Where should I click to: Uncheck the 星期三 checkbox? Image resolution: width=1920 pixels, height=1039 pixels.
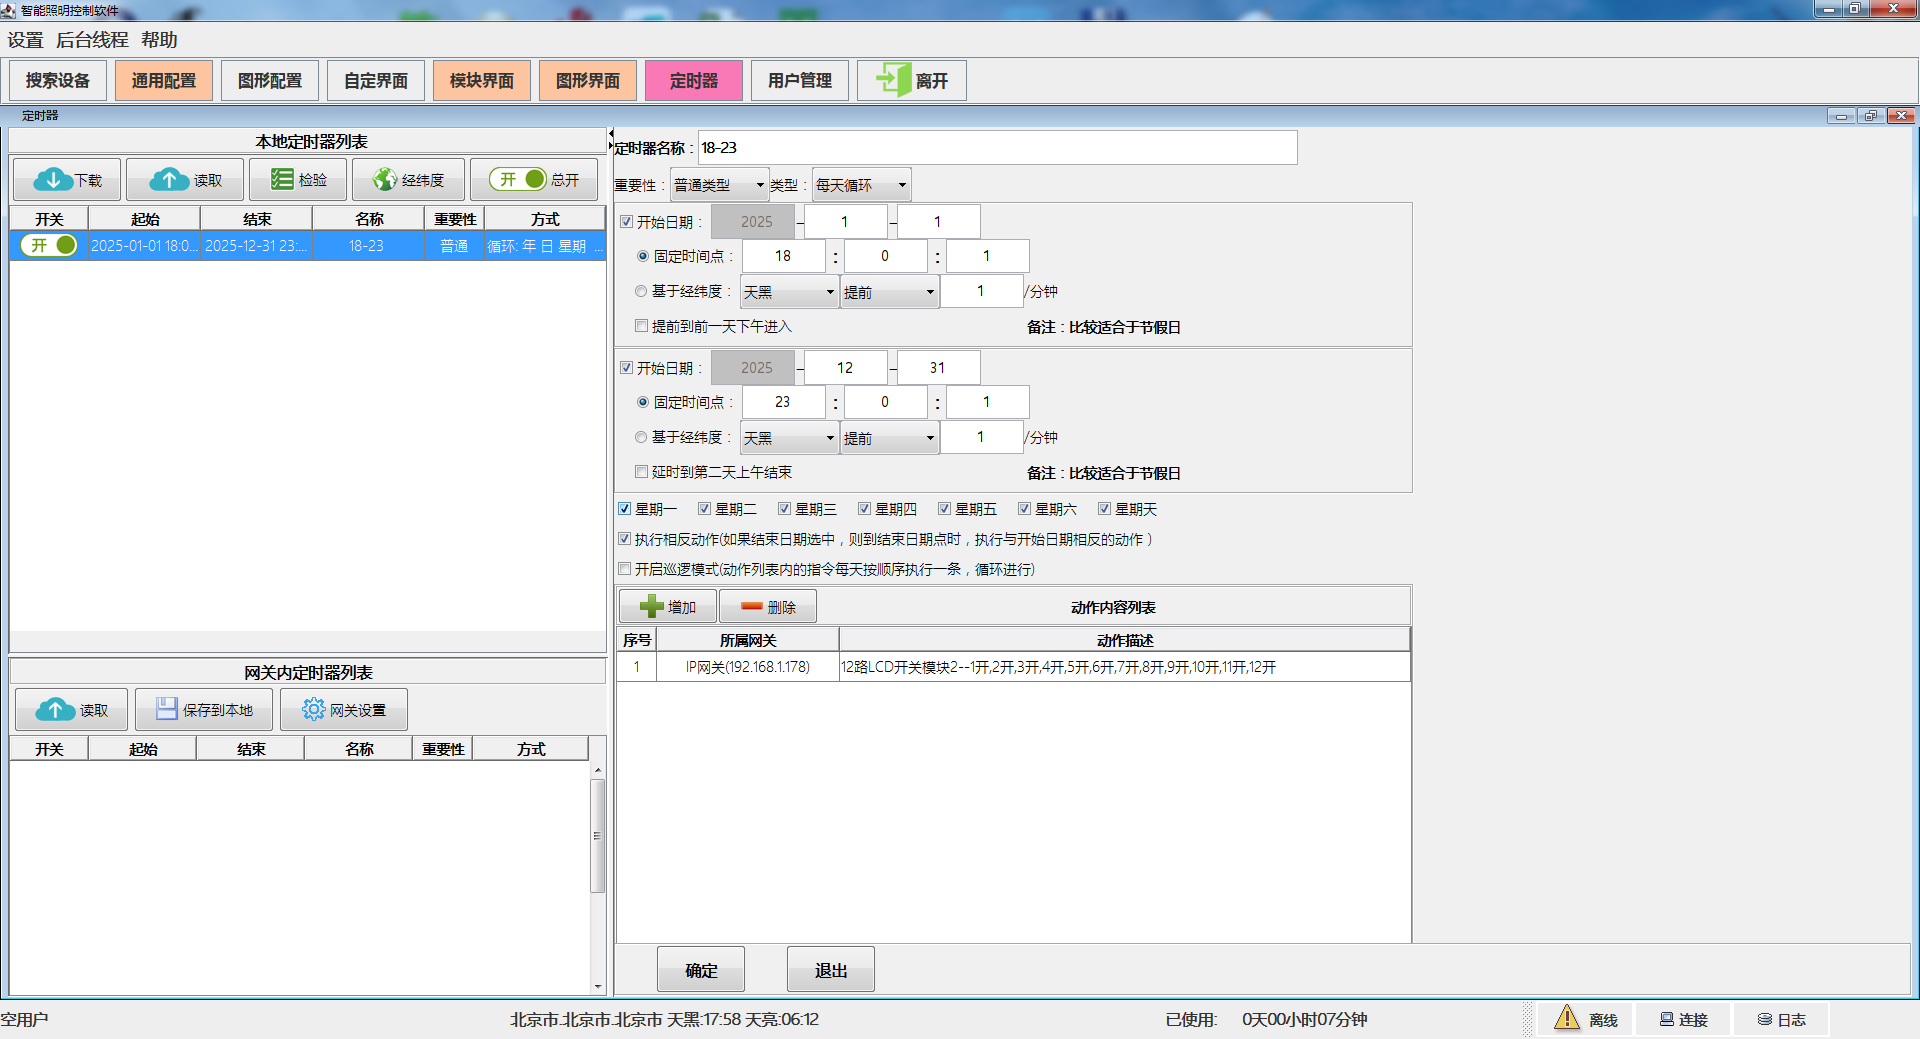(785, 509)
